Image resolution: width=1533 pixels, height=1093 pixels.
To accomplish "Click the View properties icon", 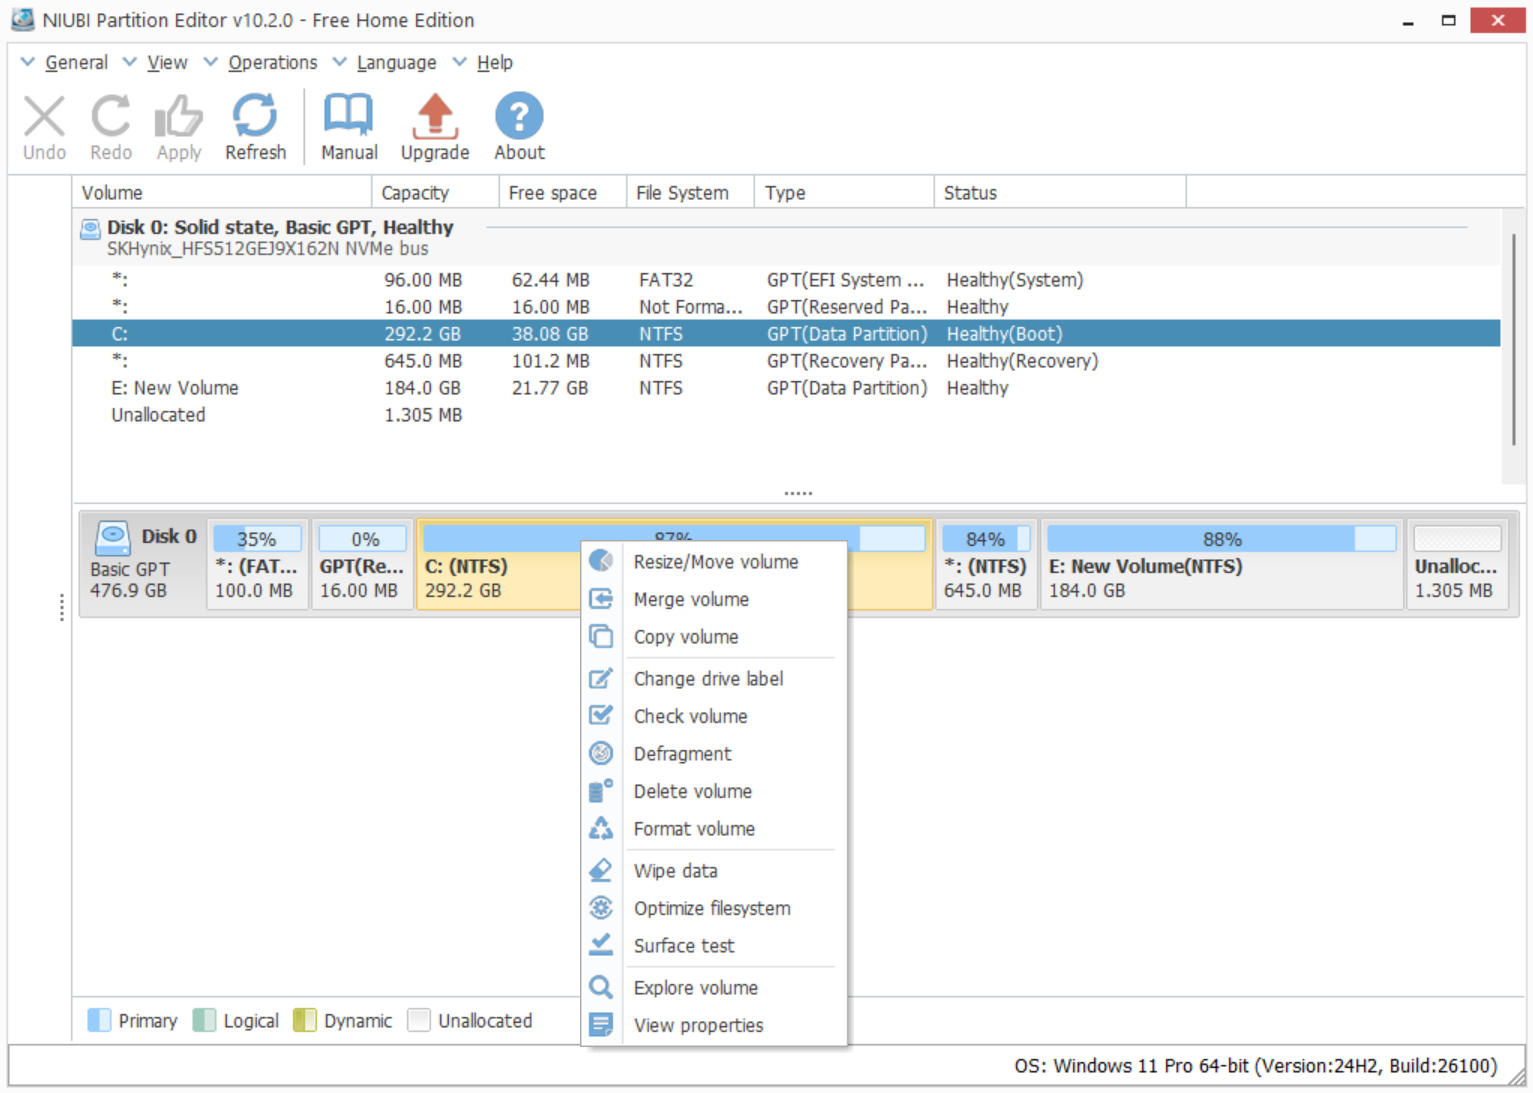I will coord(601,1025).
